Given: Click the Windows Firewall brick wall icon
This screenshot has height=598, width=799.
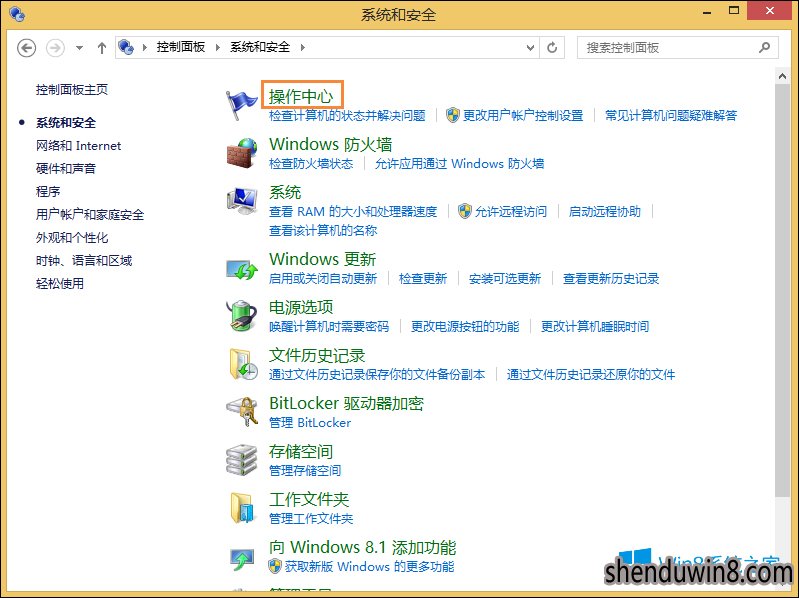Looking at the screenshot, I should [x=242, y=153].
